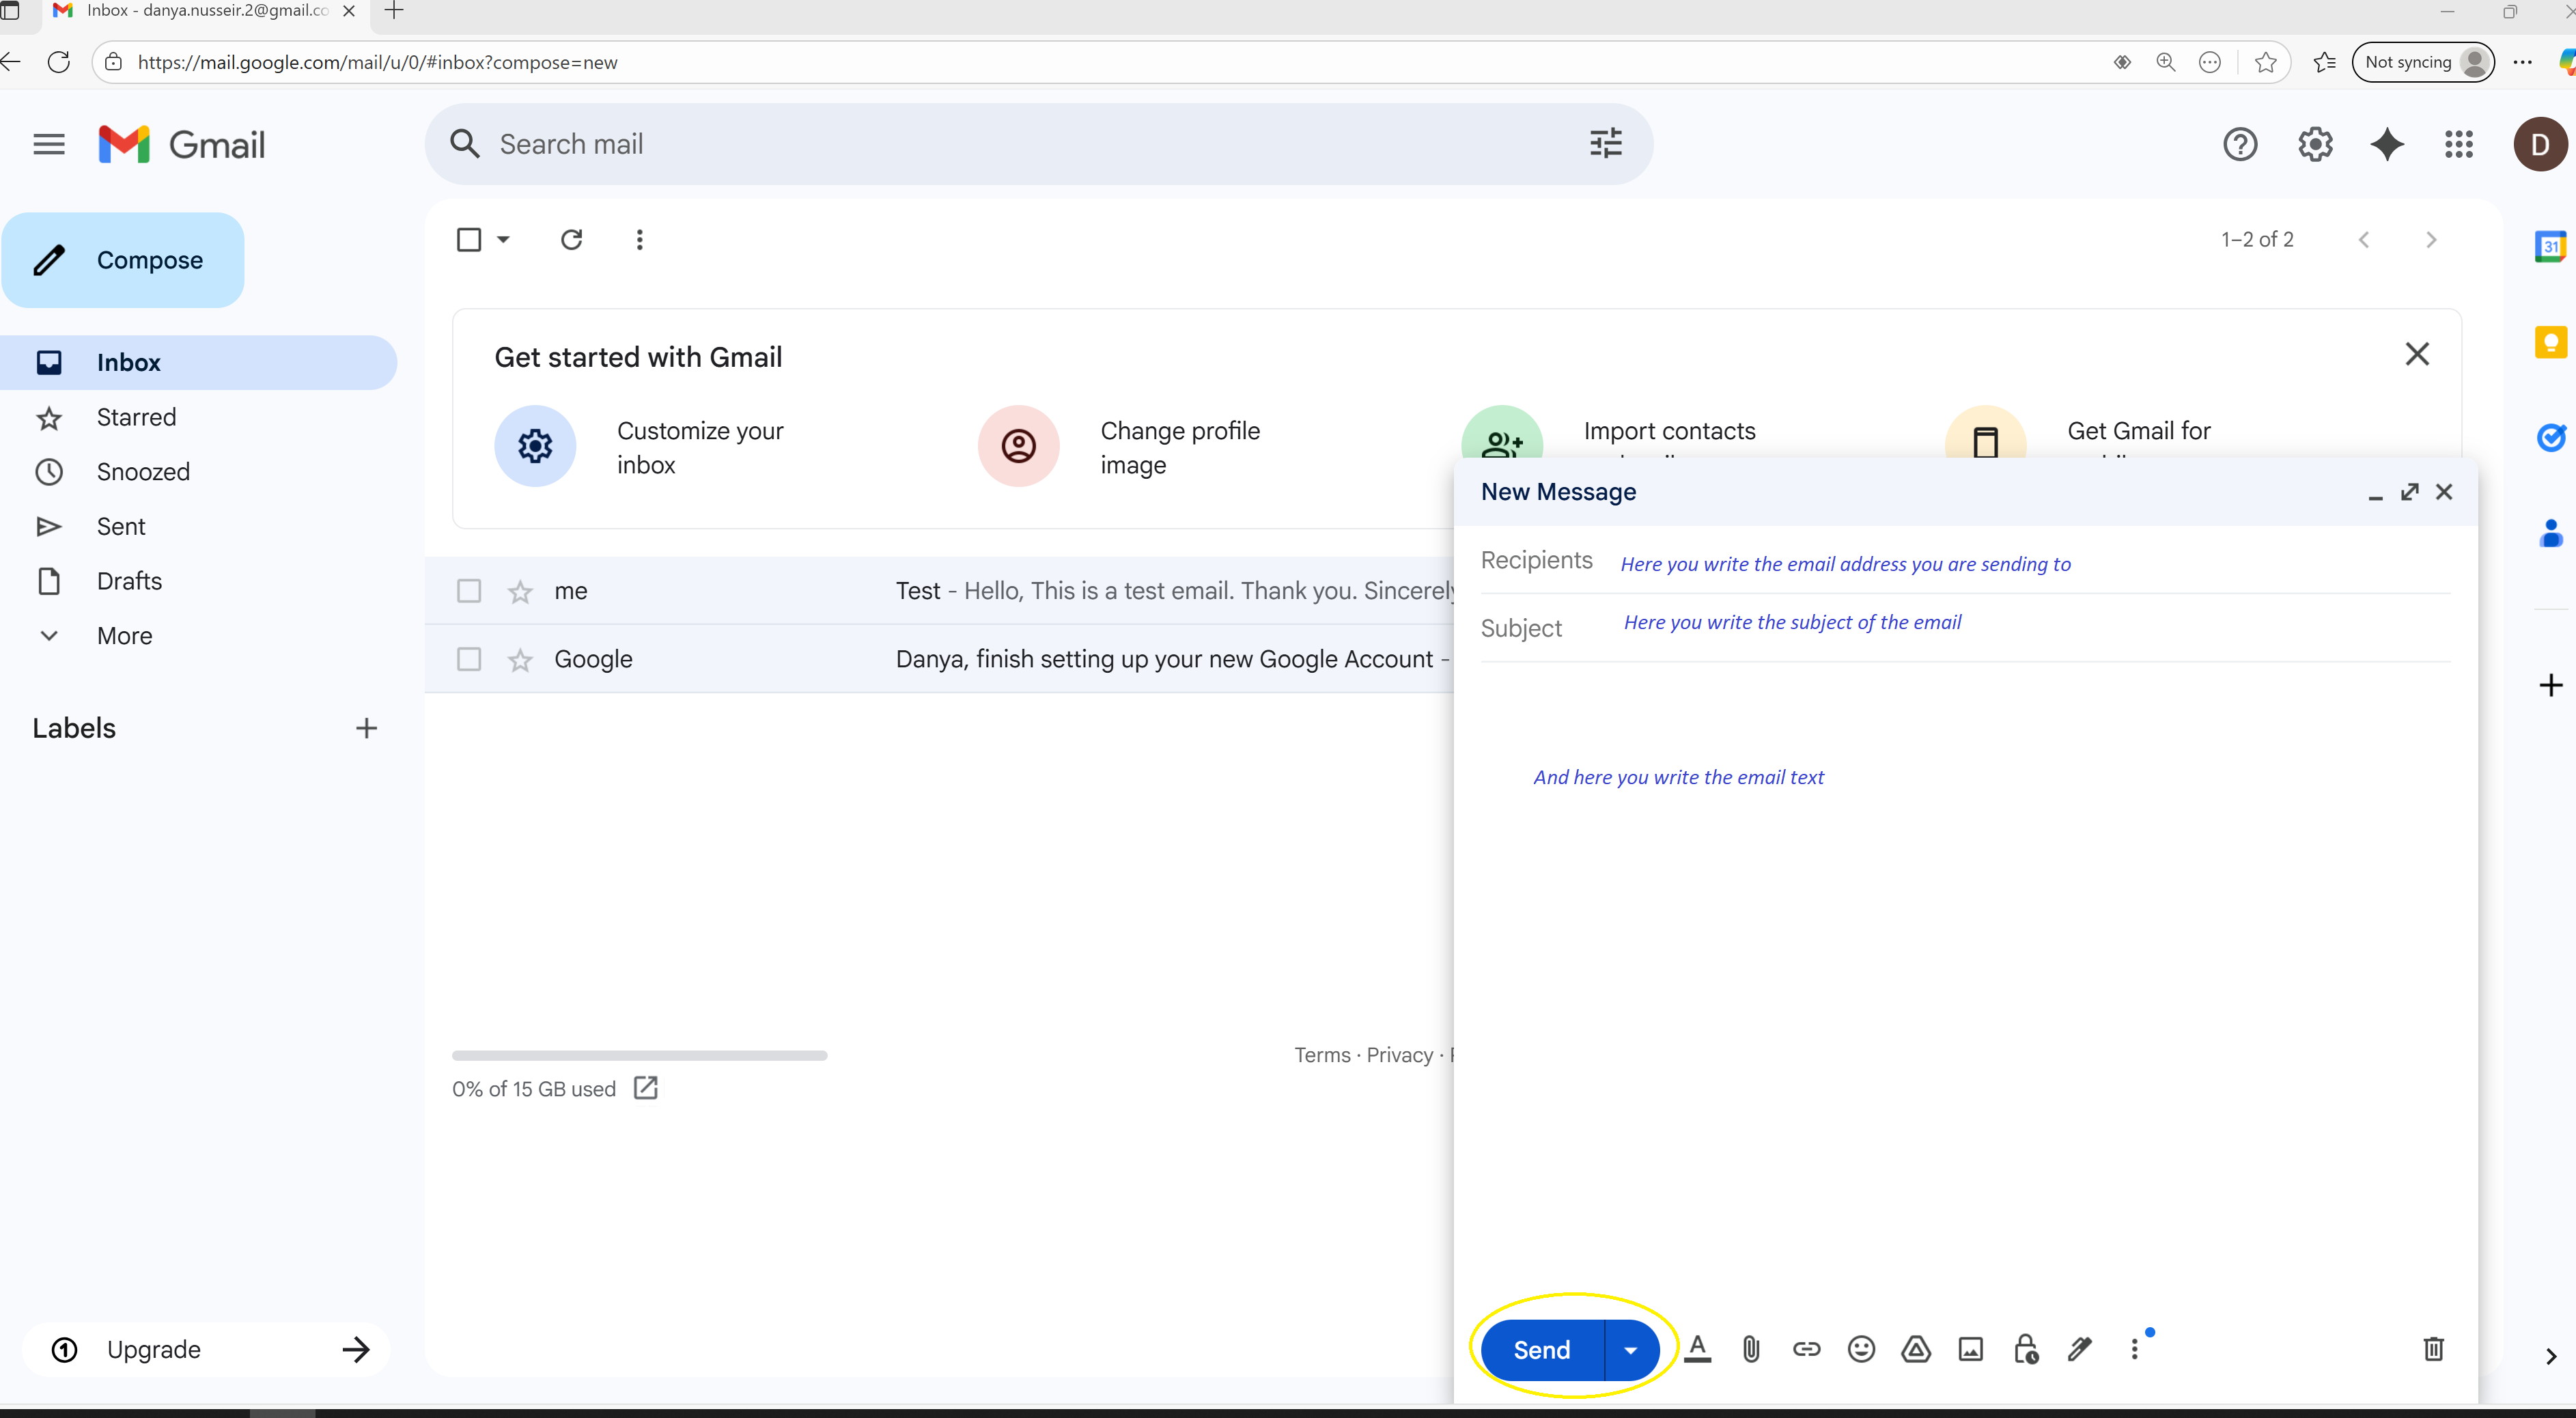Insert link in the new message

click(x=1806, y=1350)
